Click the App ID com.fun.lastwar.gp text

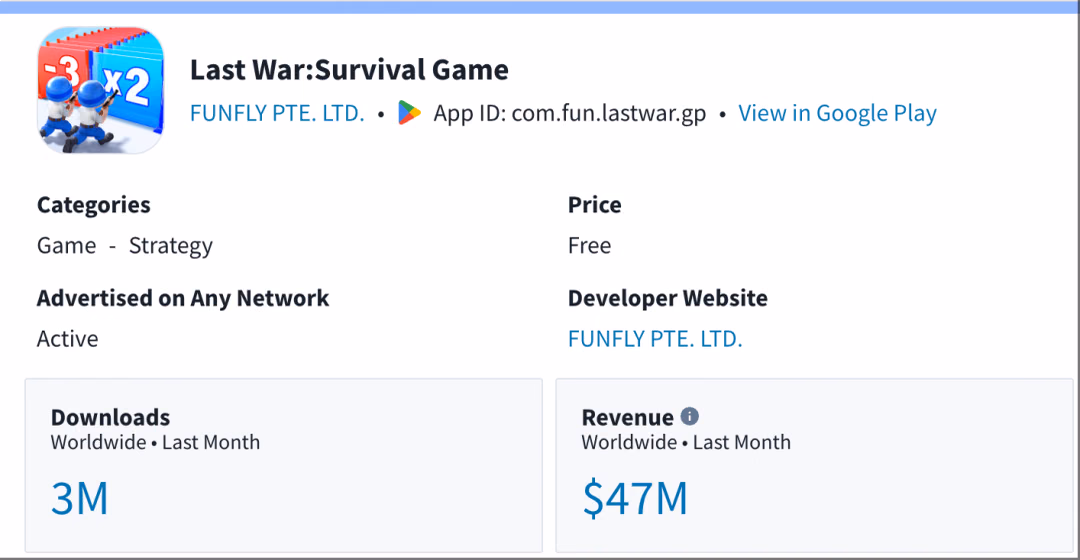(570, 113)
